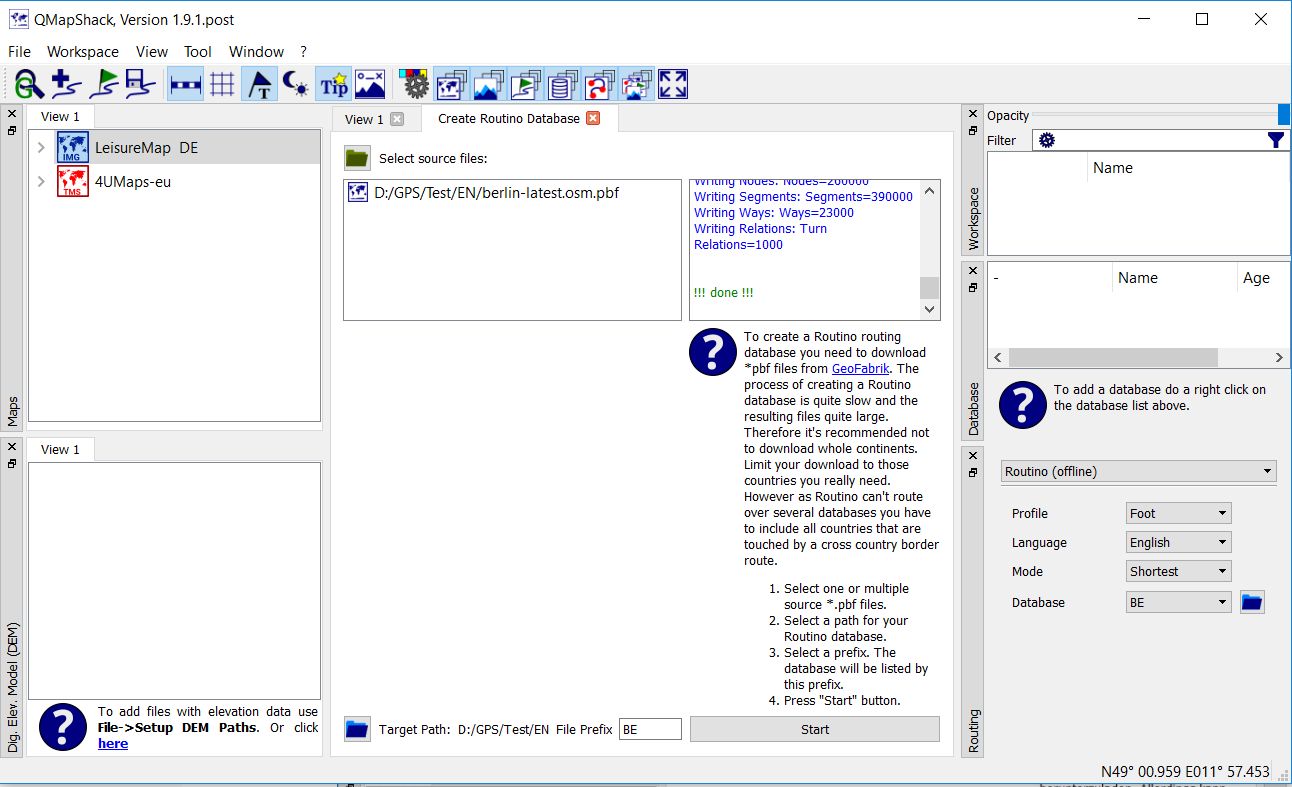Open the Workspace menu
Screen dimensions: 1292x787
pos(83,52)
